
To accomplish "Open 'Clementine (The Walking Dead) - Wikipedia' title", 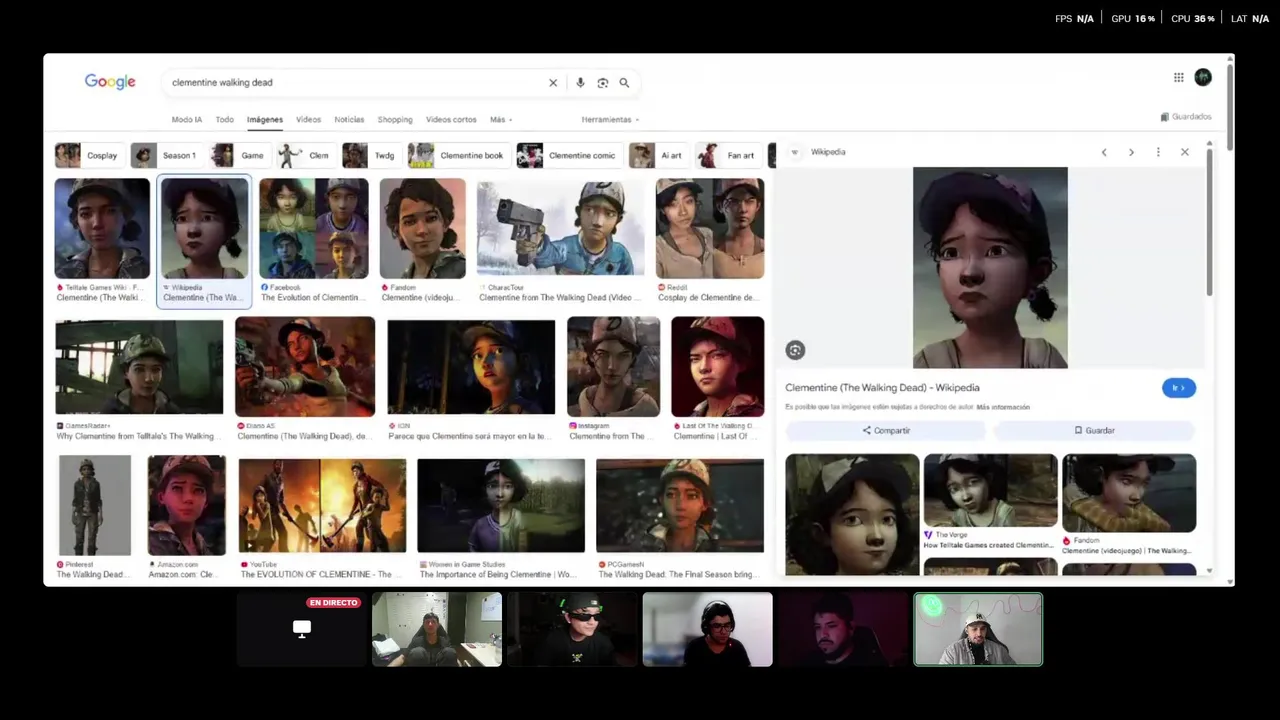I will coord(882,388).
